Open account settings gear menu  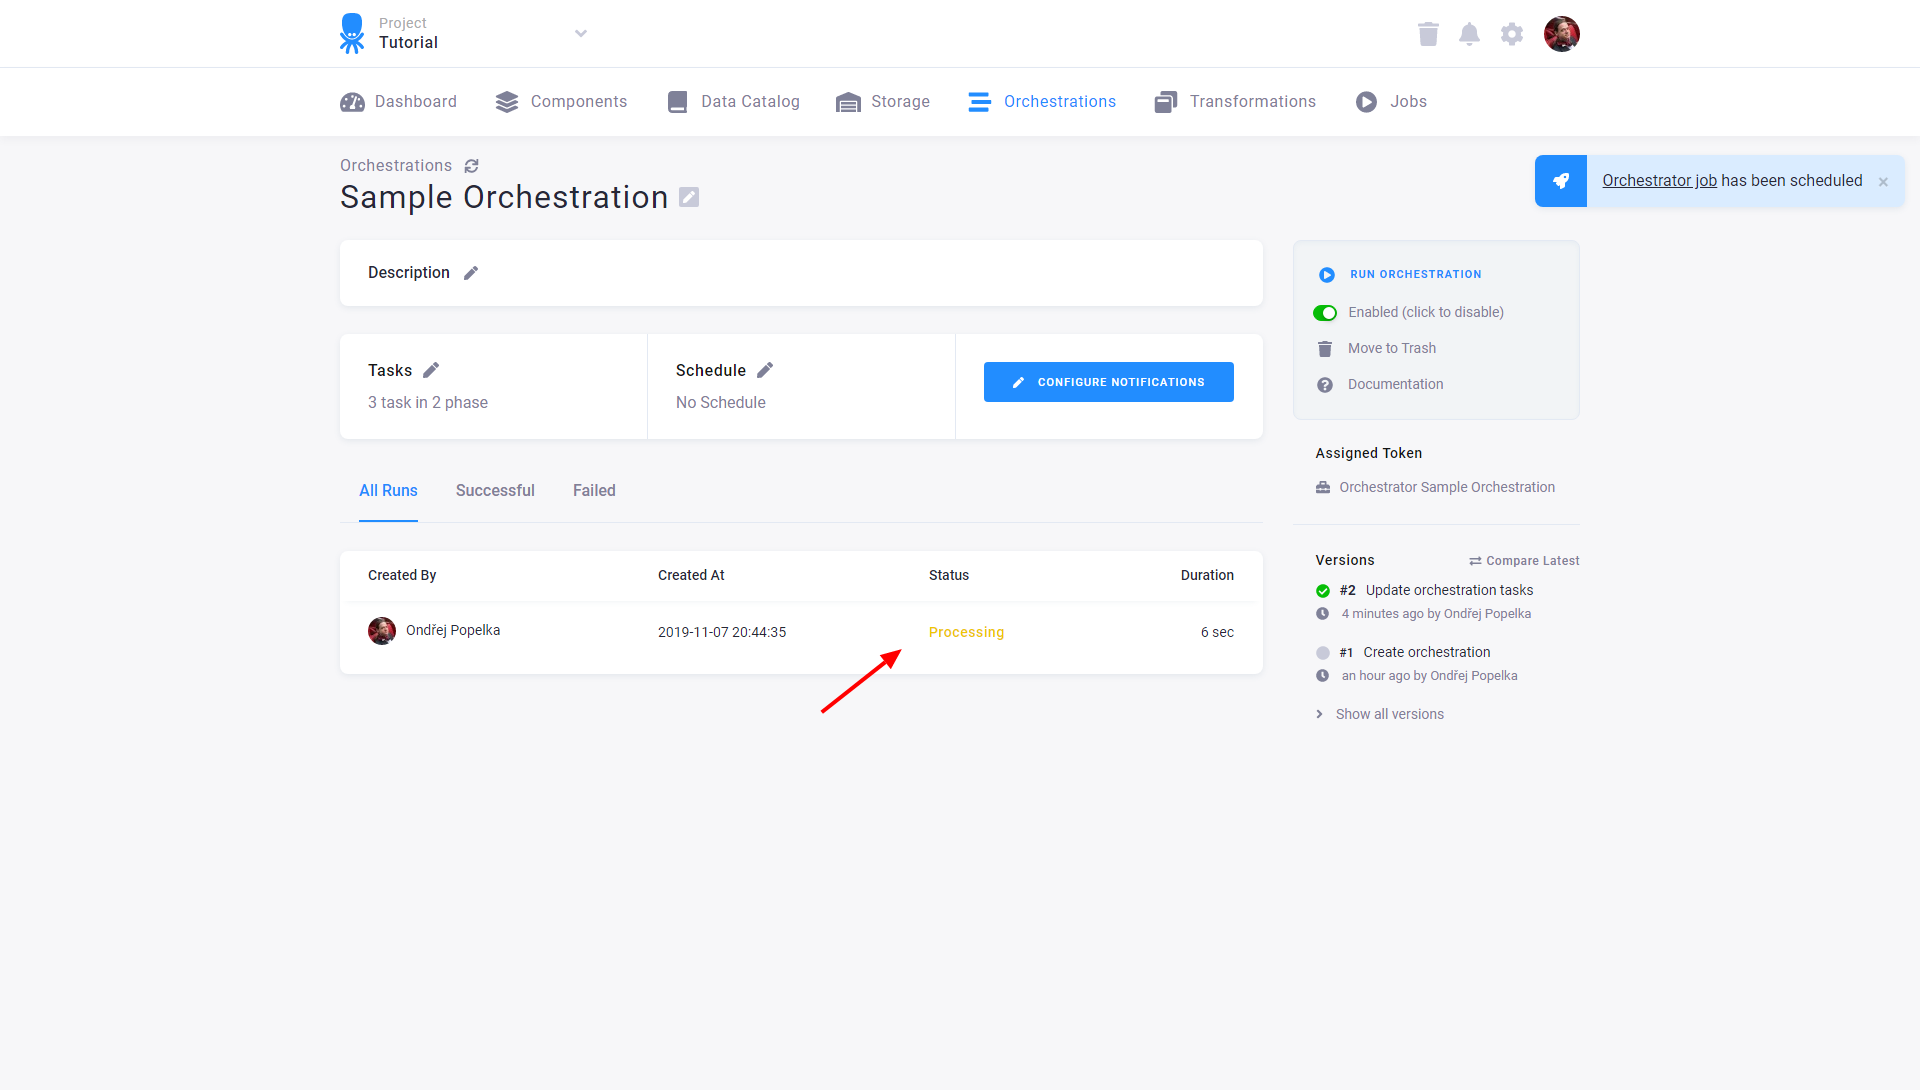click(x=1511, y=33)
